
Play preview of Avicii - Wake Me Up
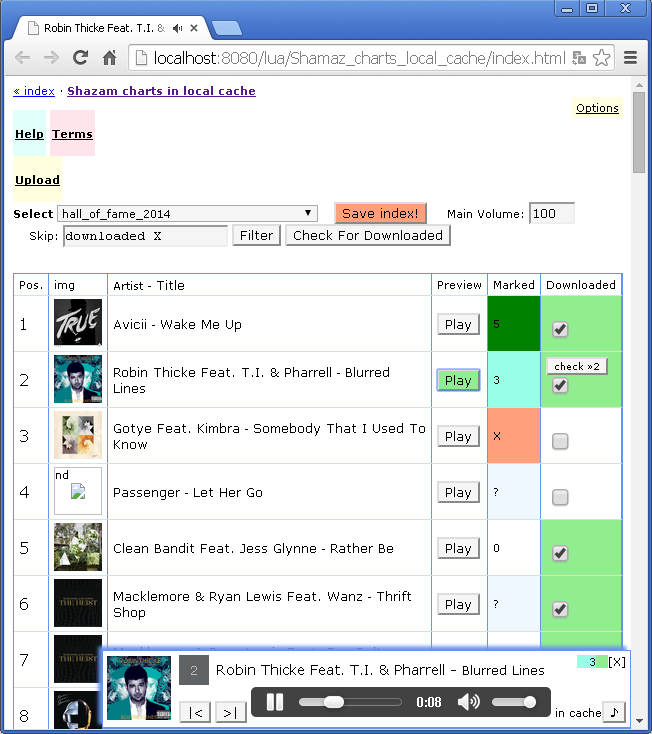[458, 324]
